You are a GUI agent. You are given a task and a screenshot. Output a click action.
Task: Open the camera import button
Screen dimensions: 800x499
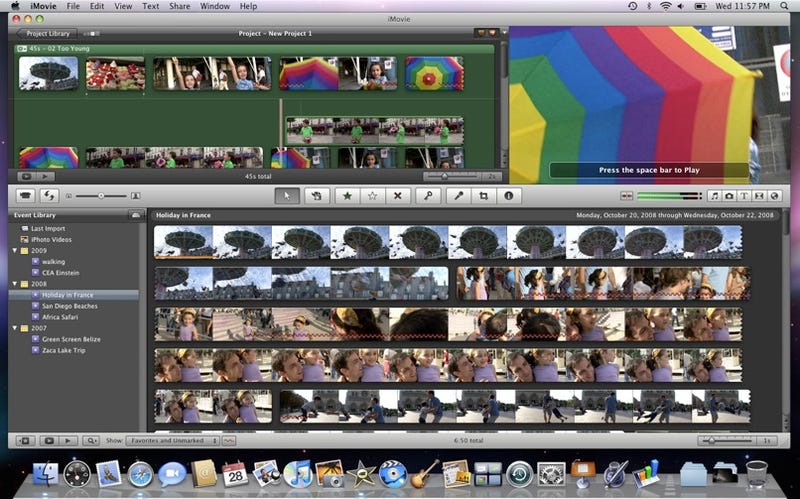[x=25, y=196]
